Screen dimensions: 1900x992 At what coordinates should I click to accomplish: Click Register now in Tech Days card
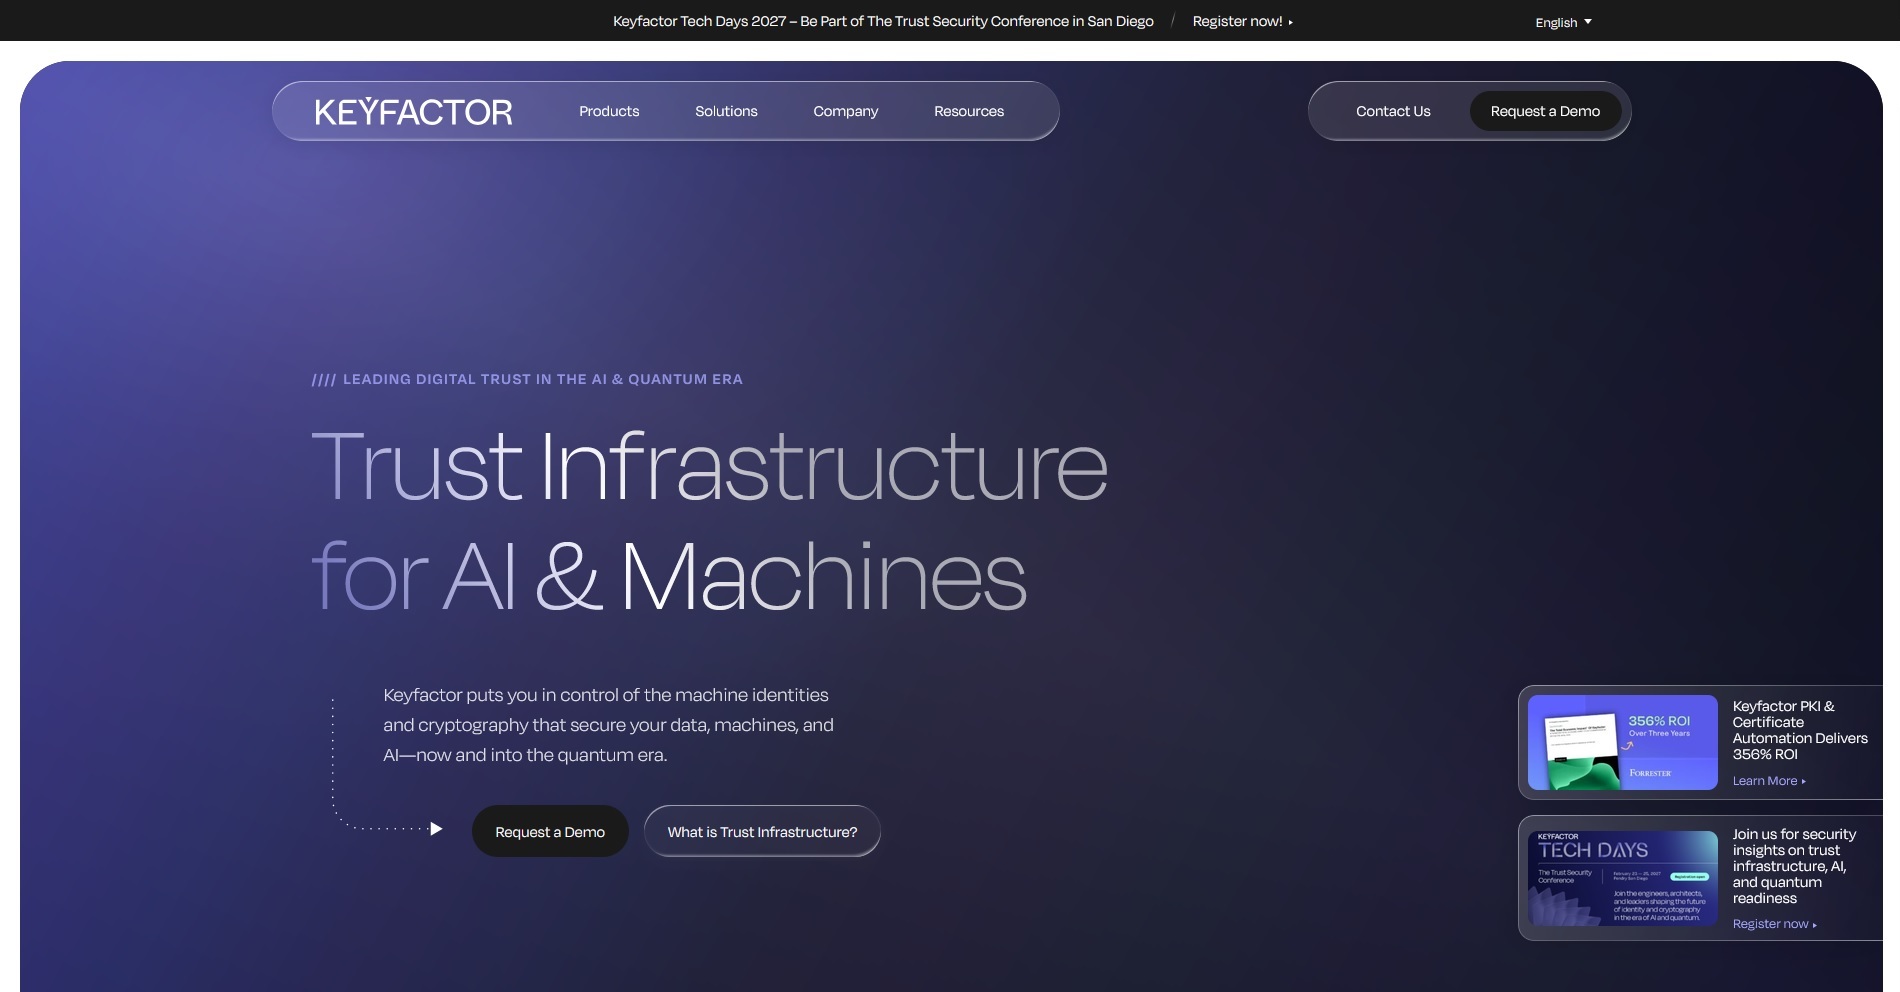tap(1774, 924)
